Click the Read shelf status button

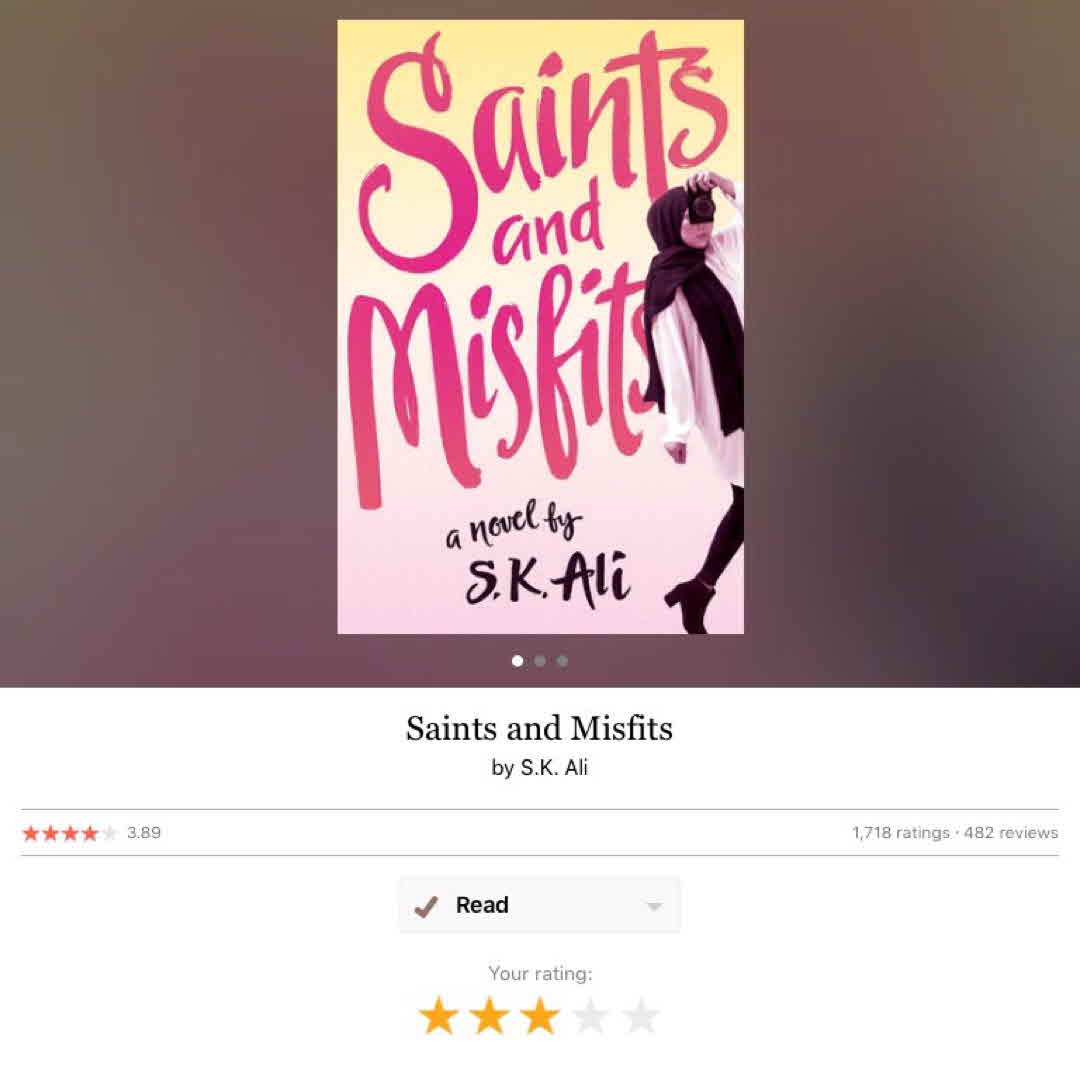[539, 905]
